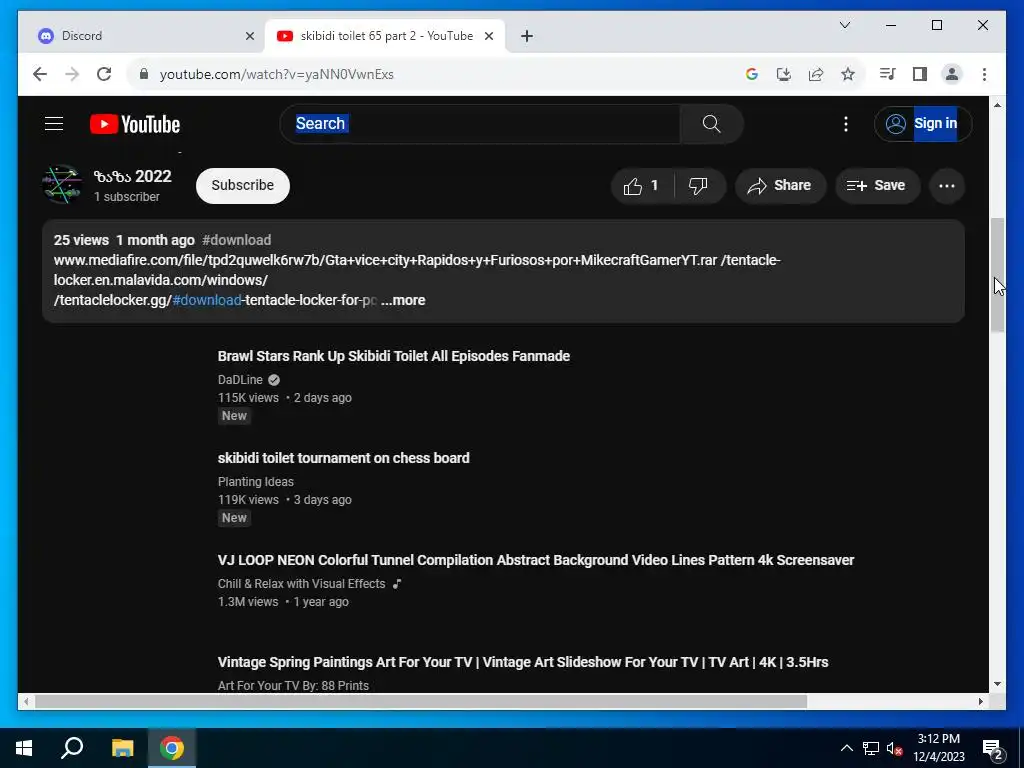The height and width of the screenshot is (768, 1024).
Task: Click the scroll right arrow at bottom
Action: tap(980, 701)
